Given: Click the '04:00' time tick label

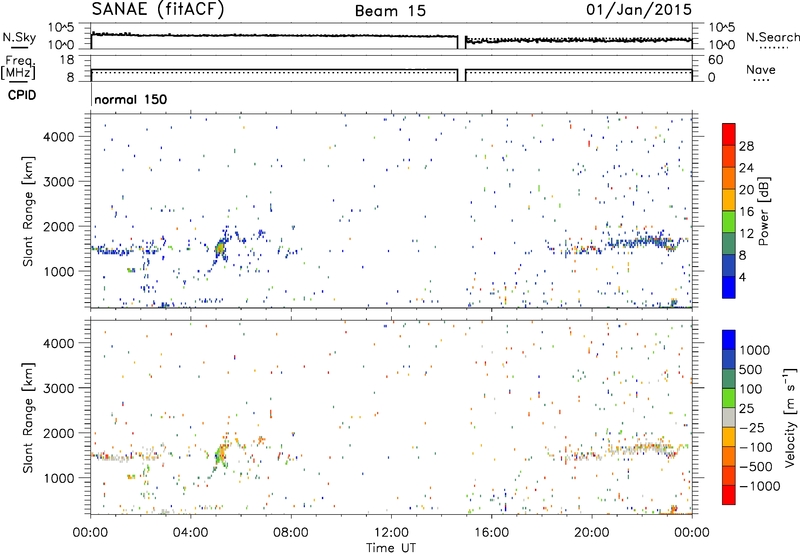Looking at the screenshot, I should click(190, 533).
